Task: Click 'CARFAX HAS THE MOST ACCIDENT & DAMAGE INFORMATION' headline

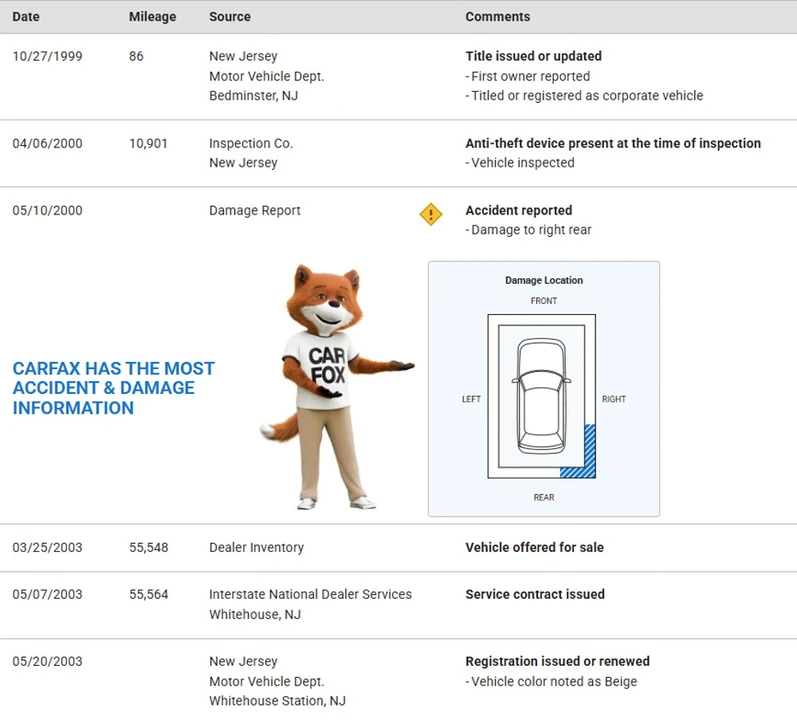Action: tap(113, 388)
